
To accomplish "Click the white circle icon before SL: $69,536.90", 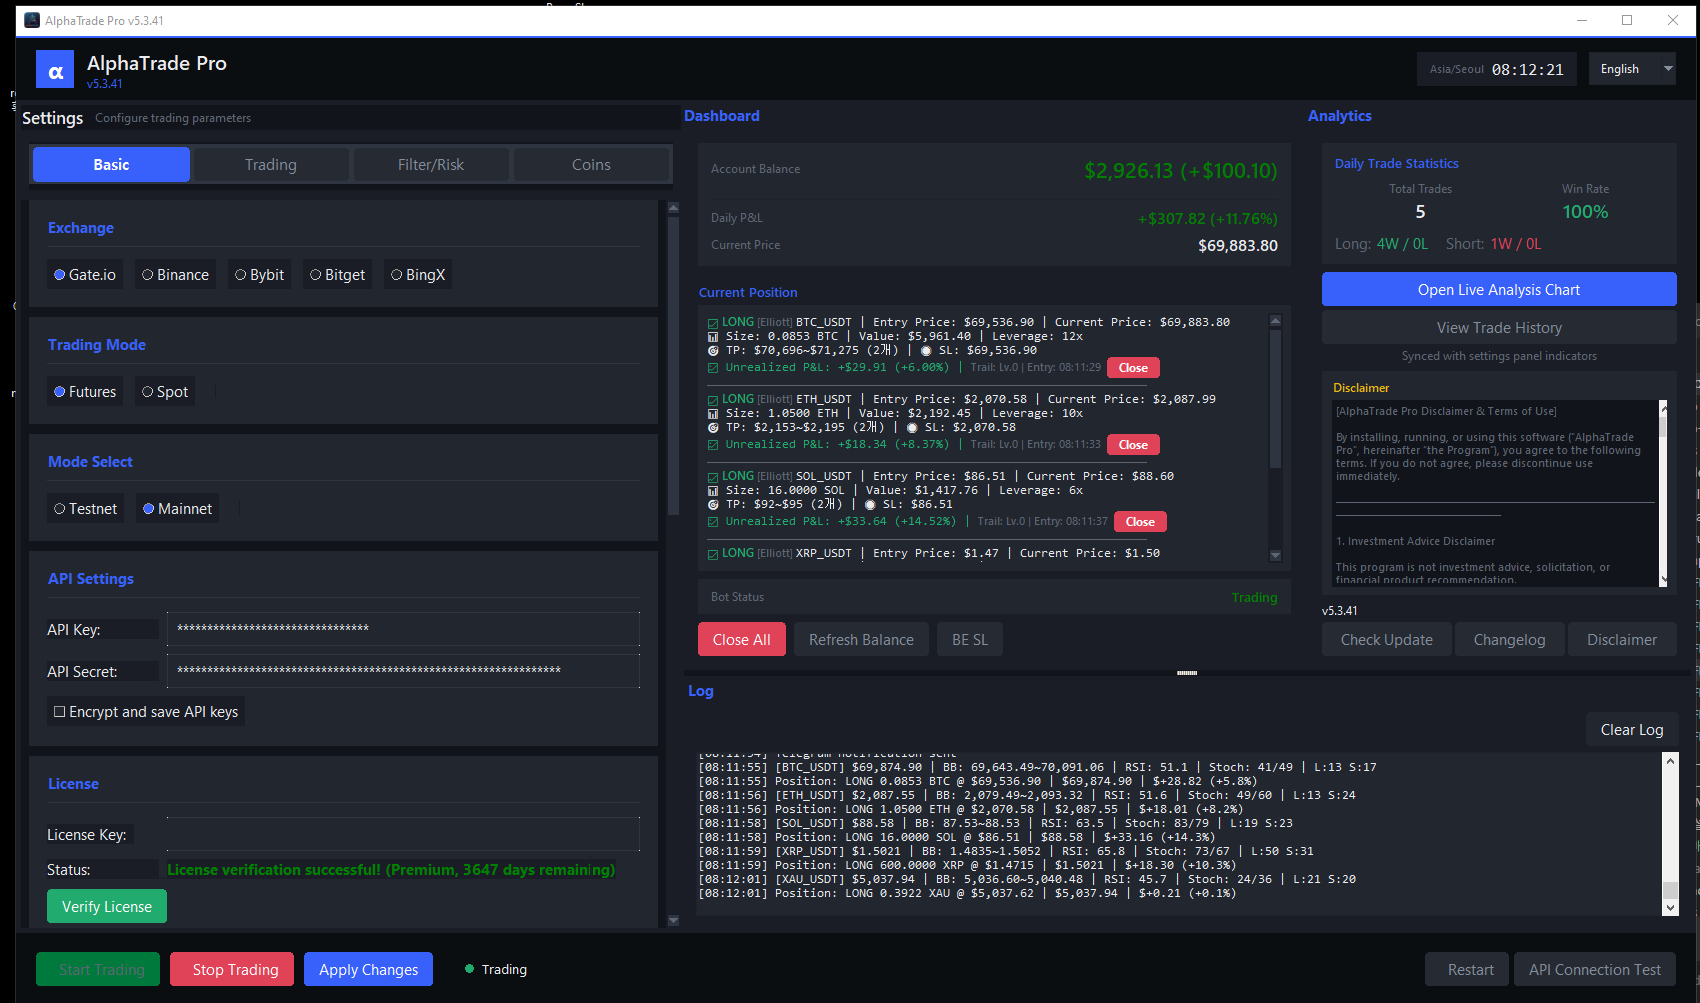I will click(926, 351).
